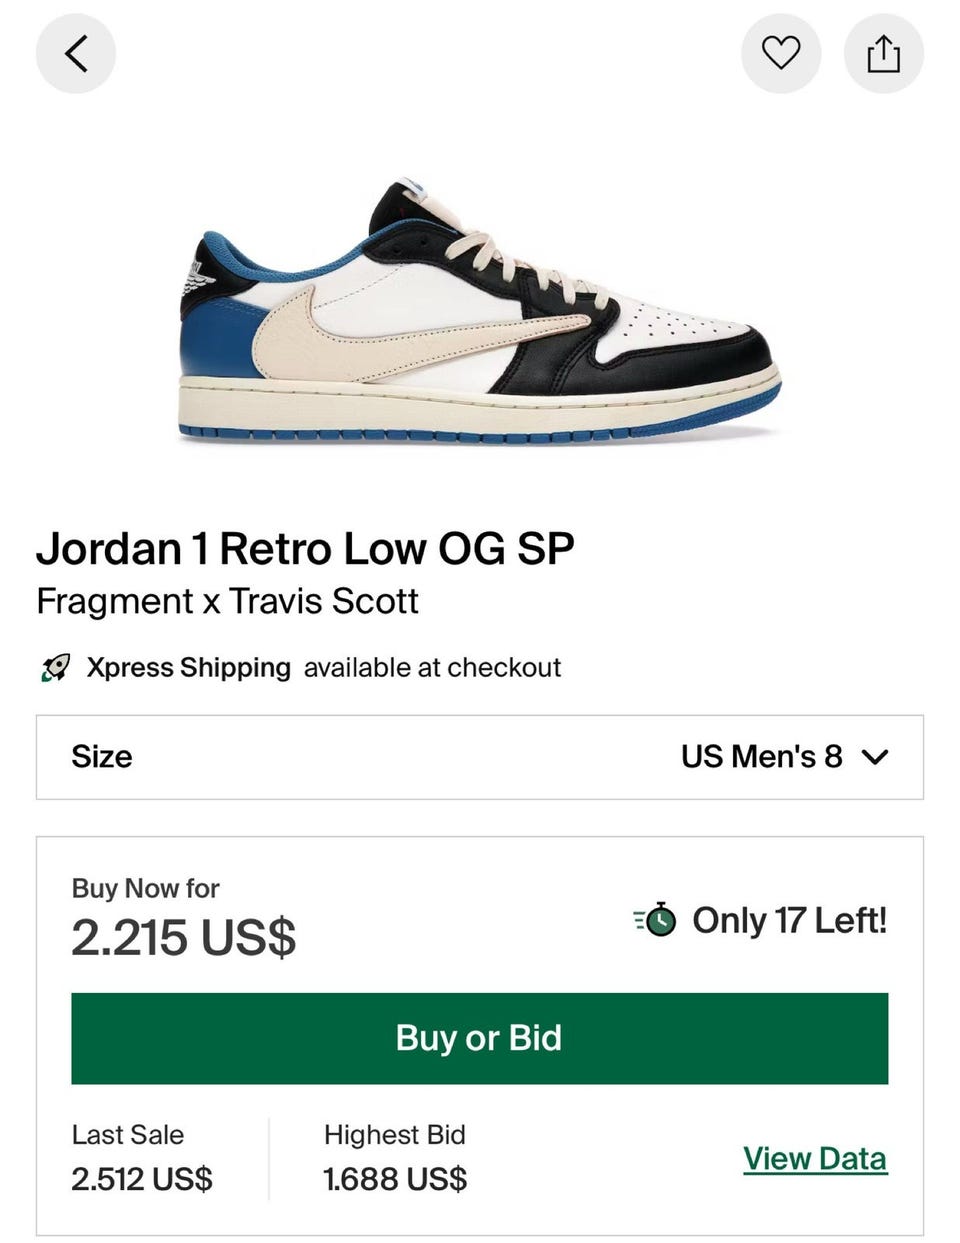Click the Fragment x Travis Scott subtitle
This screenshot has width=960, height=1243.
click(227, 602)
